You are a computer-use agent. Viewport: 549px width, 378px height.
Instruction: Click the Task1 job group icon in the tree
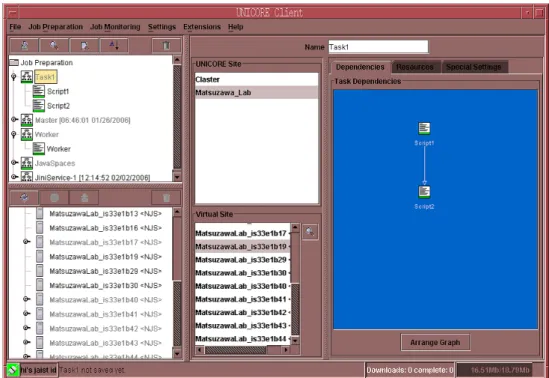click(x=27, y=77)
